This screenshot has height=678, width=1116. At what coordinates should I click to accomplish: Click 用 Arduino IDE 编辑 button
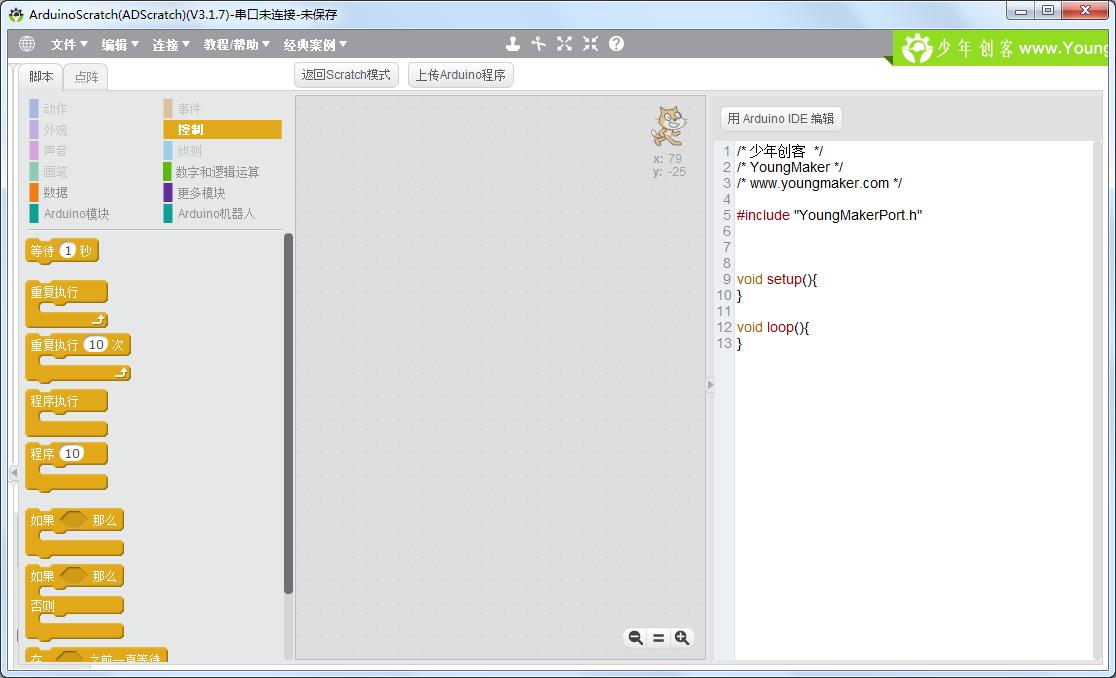click(x=781, y=118)
